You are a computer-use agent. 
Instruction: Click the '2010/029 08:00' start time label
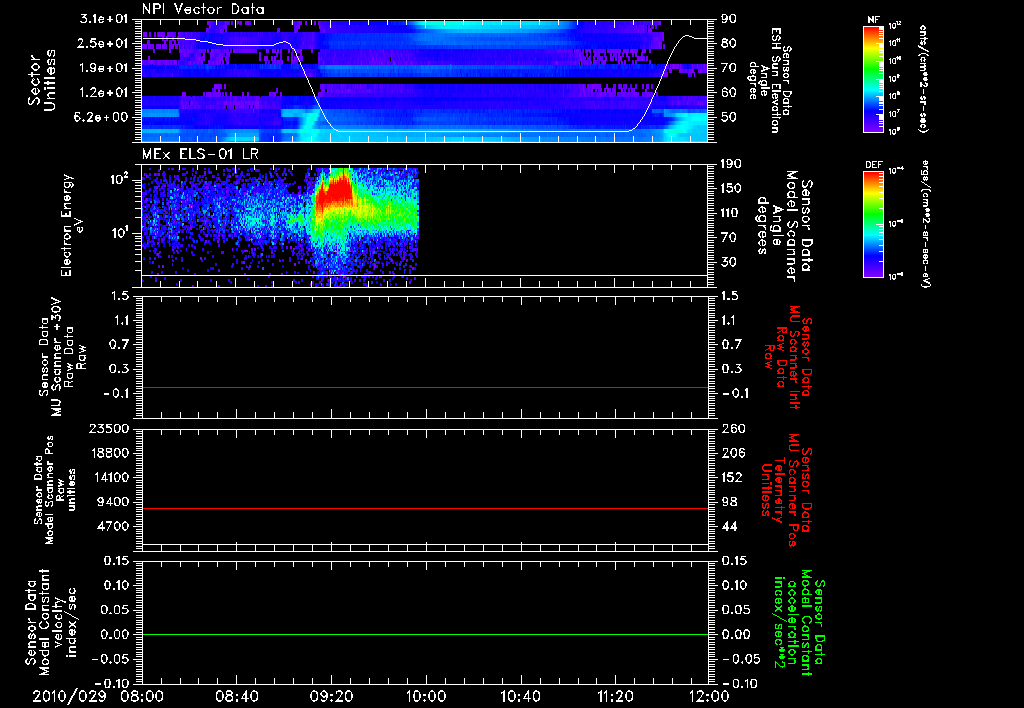(x=98, y=696)
